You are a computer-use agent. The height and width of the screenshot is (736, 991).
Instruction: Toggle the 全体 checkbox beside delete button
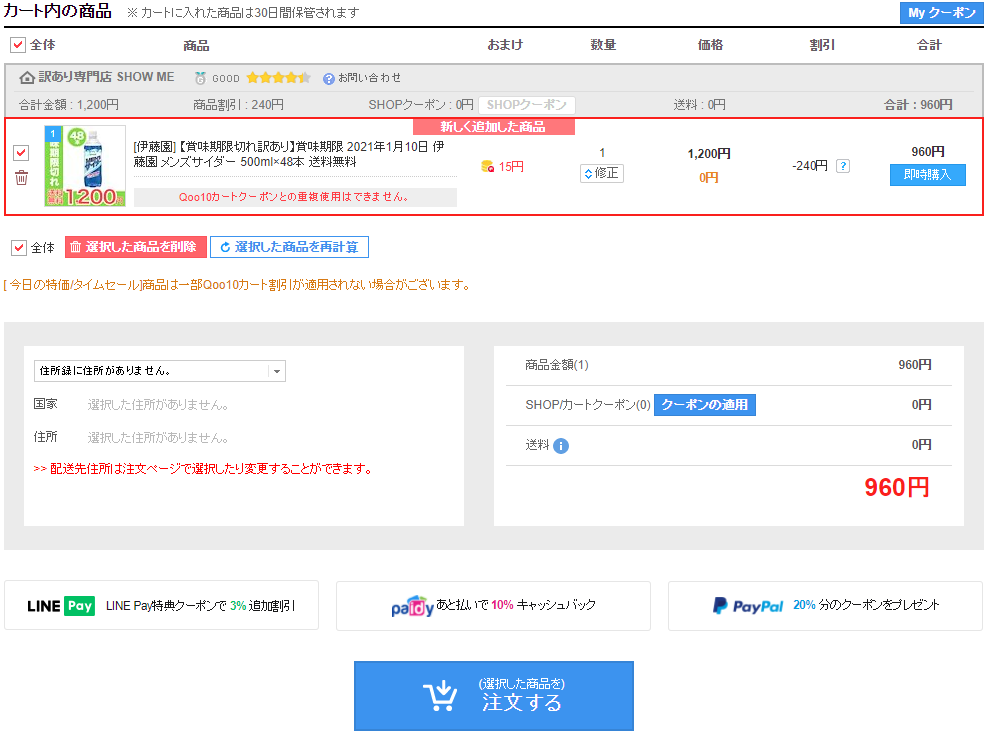[19, 248]
